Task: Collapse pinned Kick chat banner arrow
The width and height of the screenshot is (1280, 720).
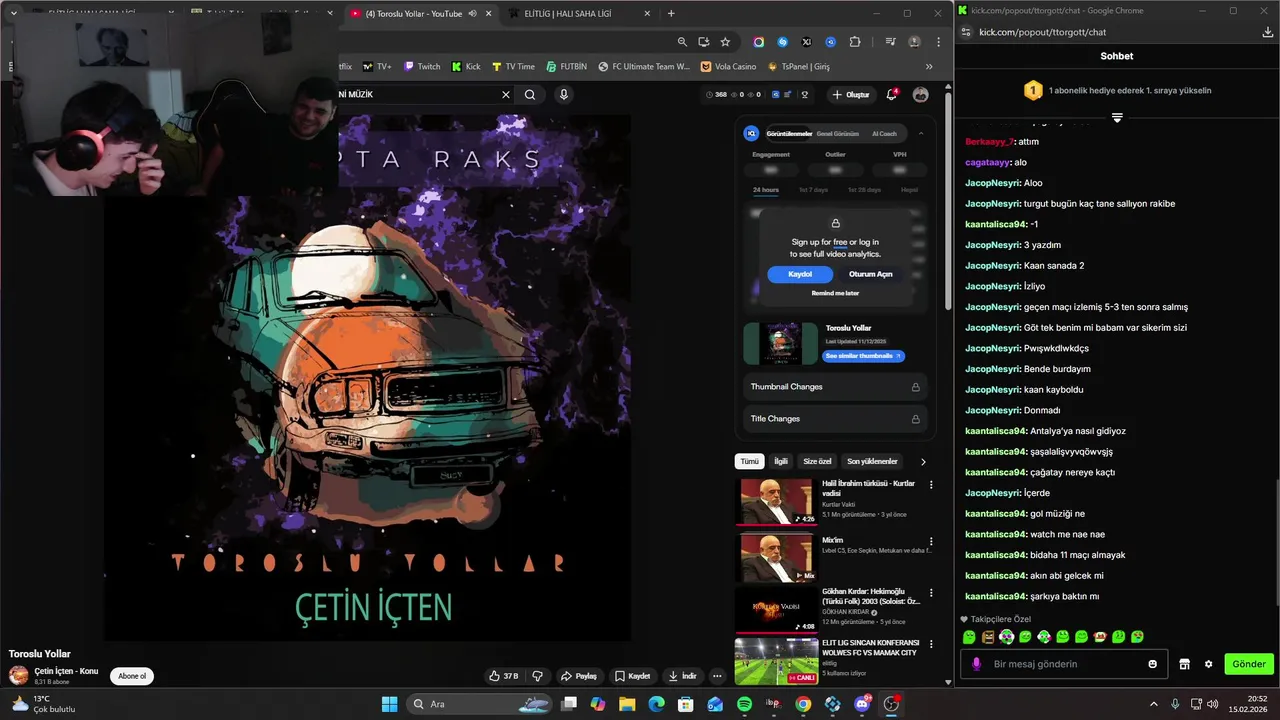Action: coord(1117,118)
